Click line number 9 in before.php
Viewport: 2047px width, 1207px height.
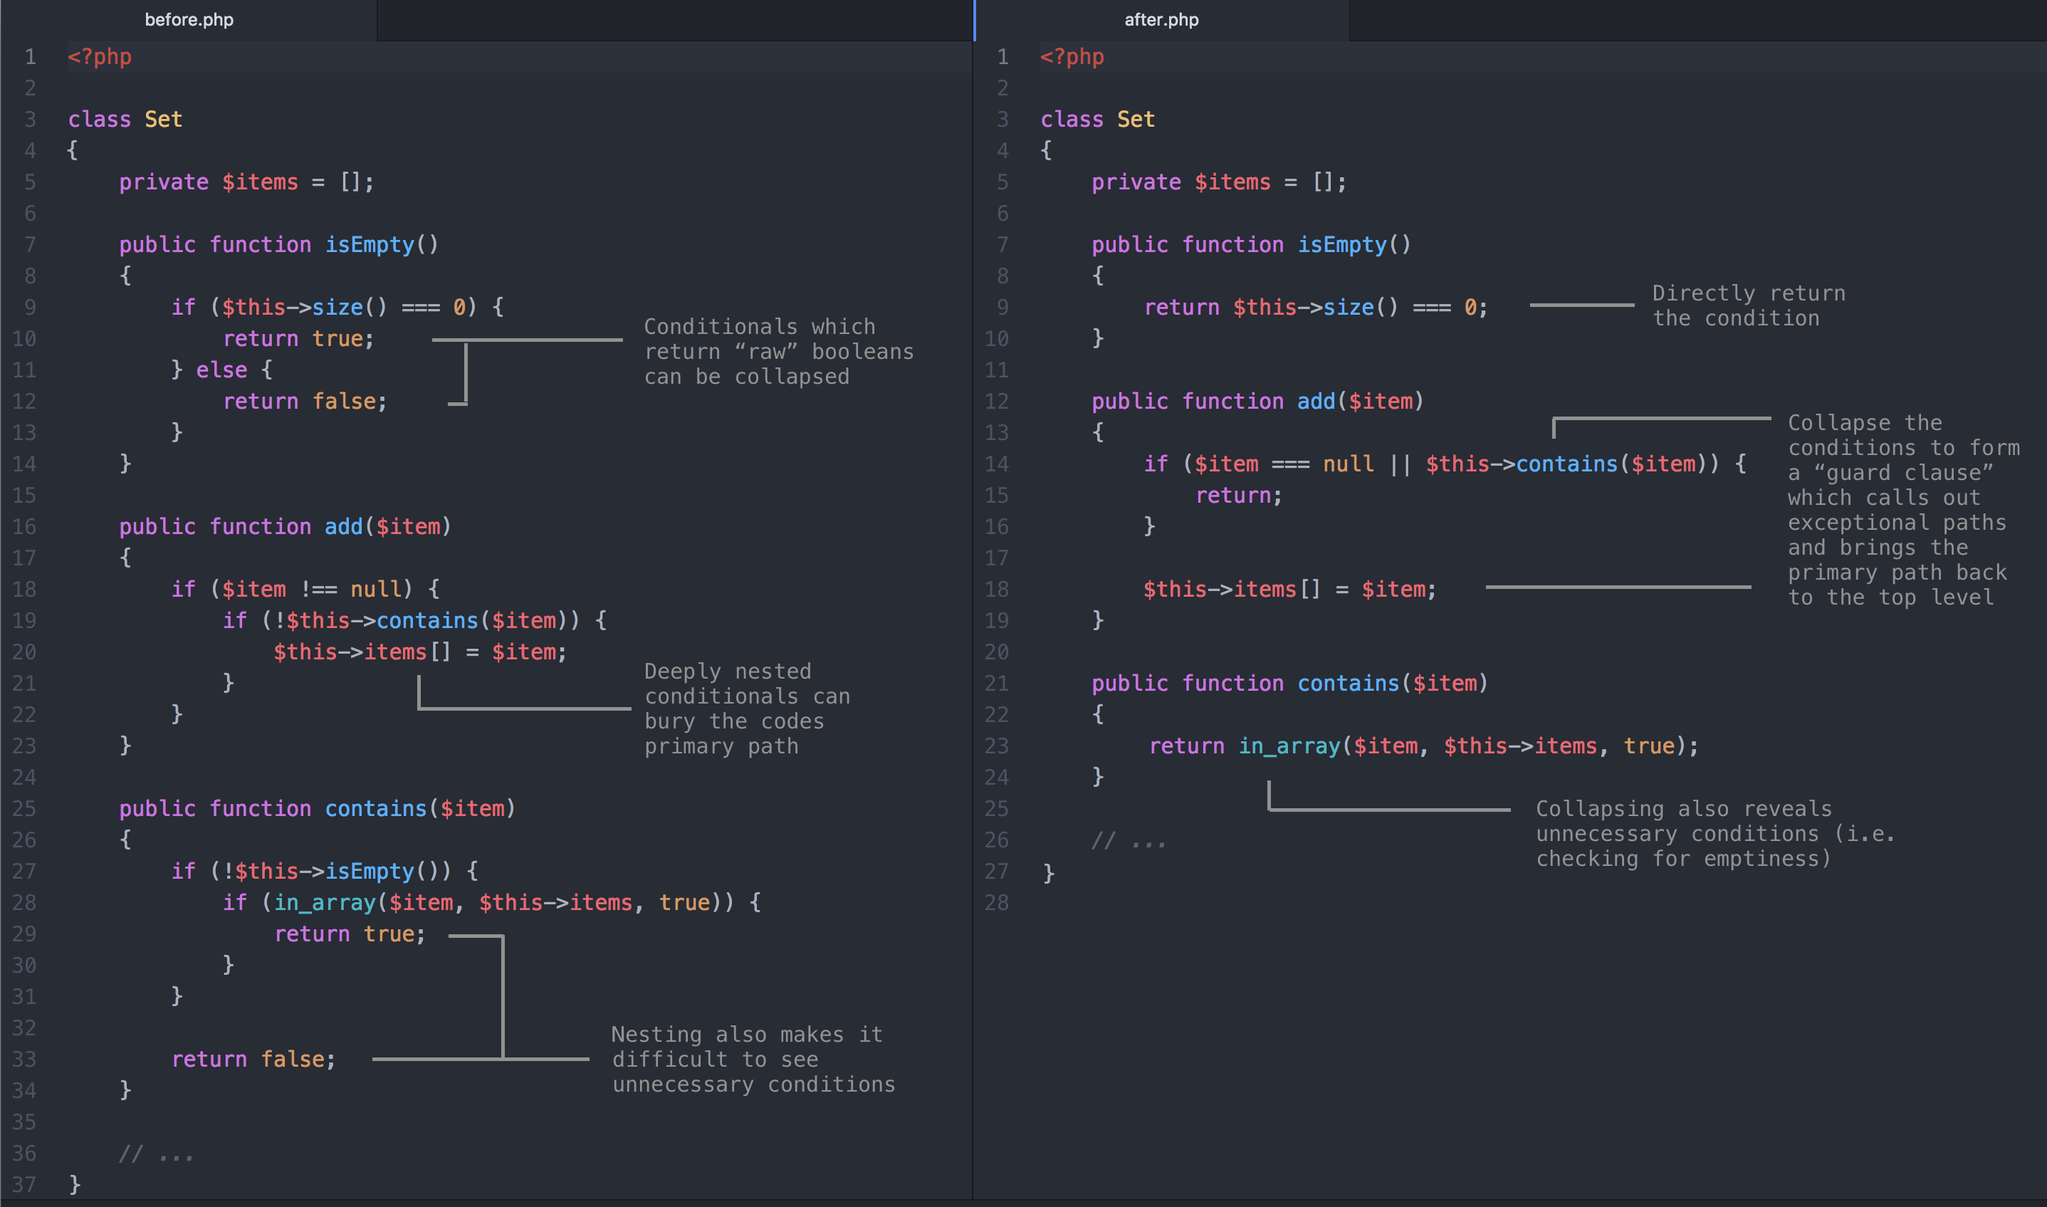[x=29, y=307]
